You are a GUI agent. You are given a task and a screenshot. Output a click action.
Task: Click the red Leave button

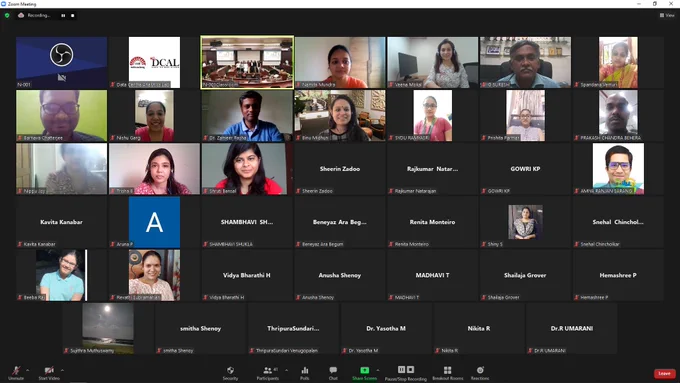click(x=664, y=373)
